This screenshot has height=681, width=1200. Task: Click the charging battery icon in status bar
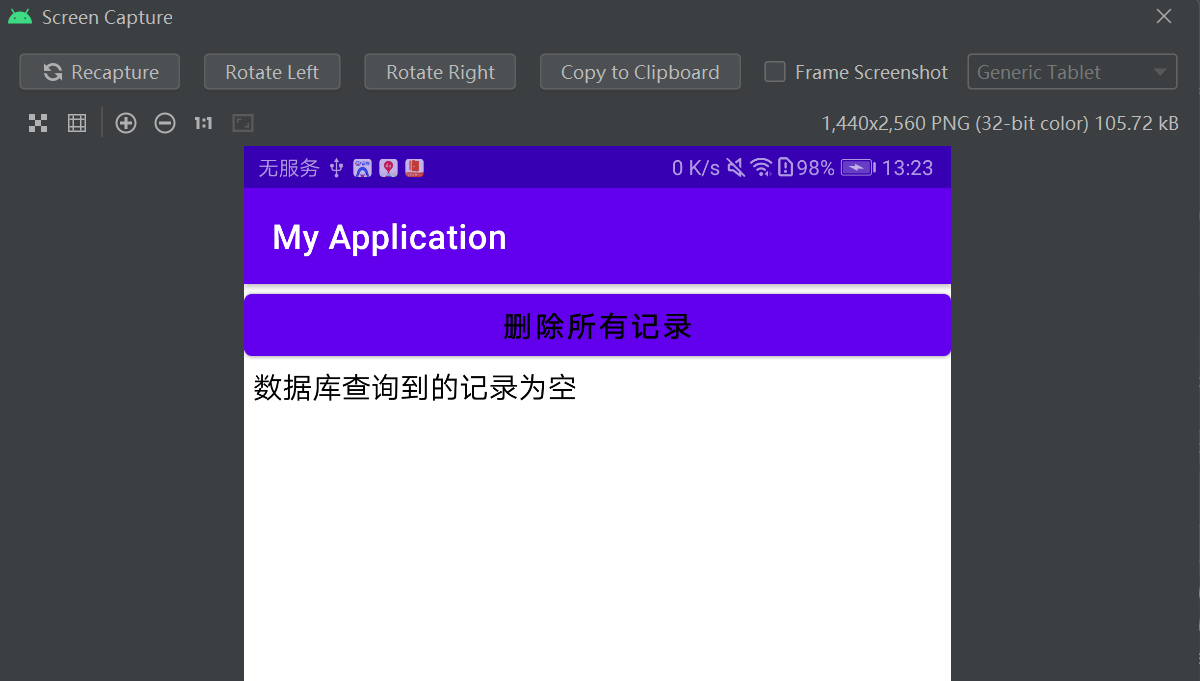pos(858,168)
